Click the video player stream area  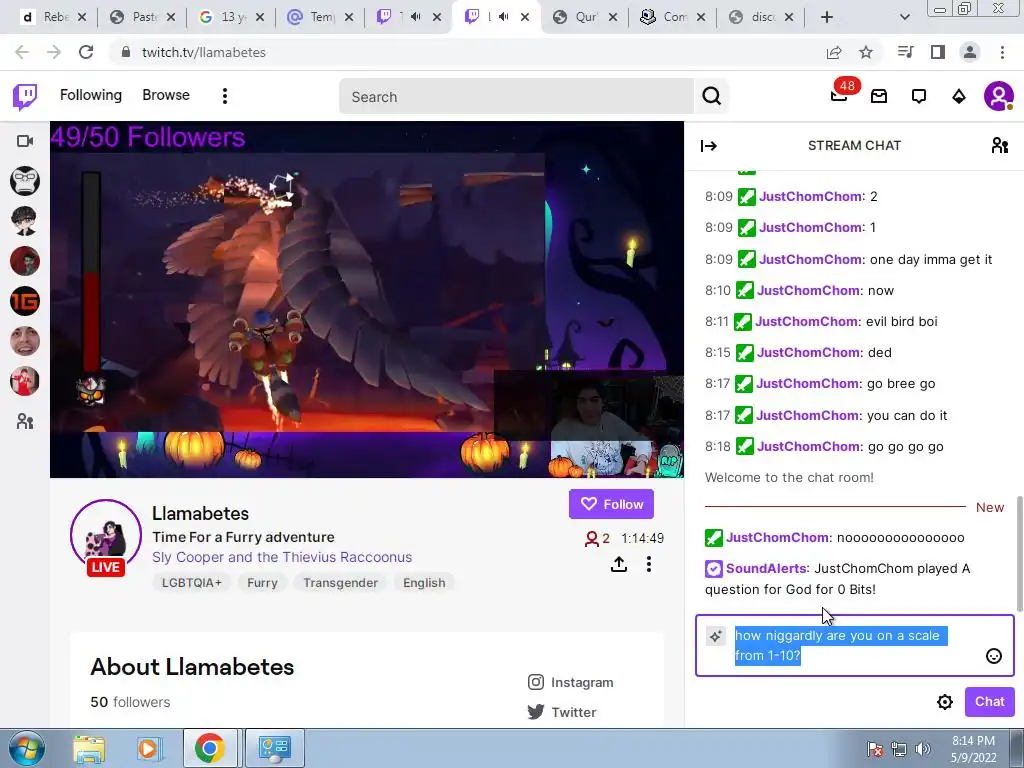(x=366, y=299)
